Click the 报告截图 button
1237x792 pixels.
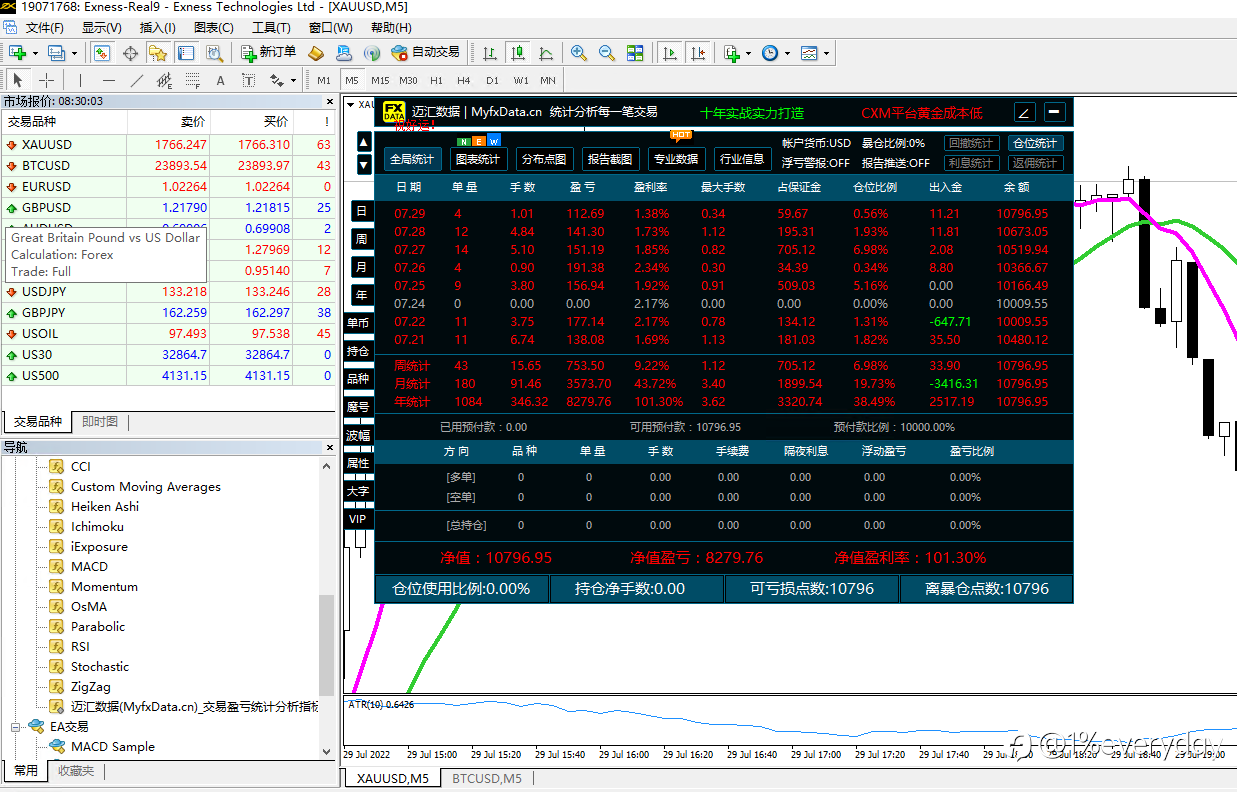609,159
